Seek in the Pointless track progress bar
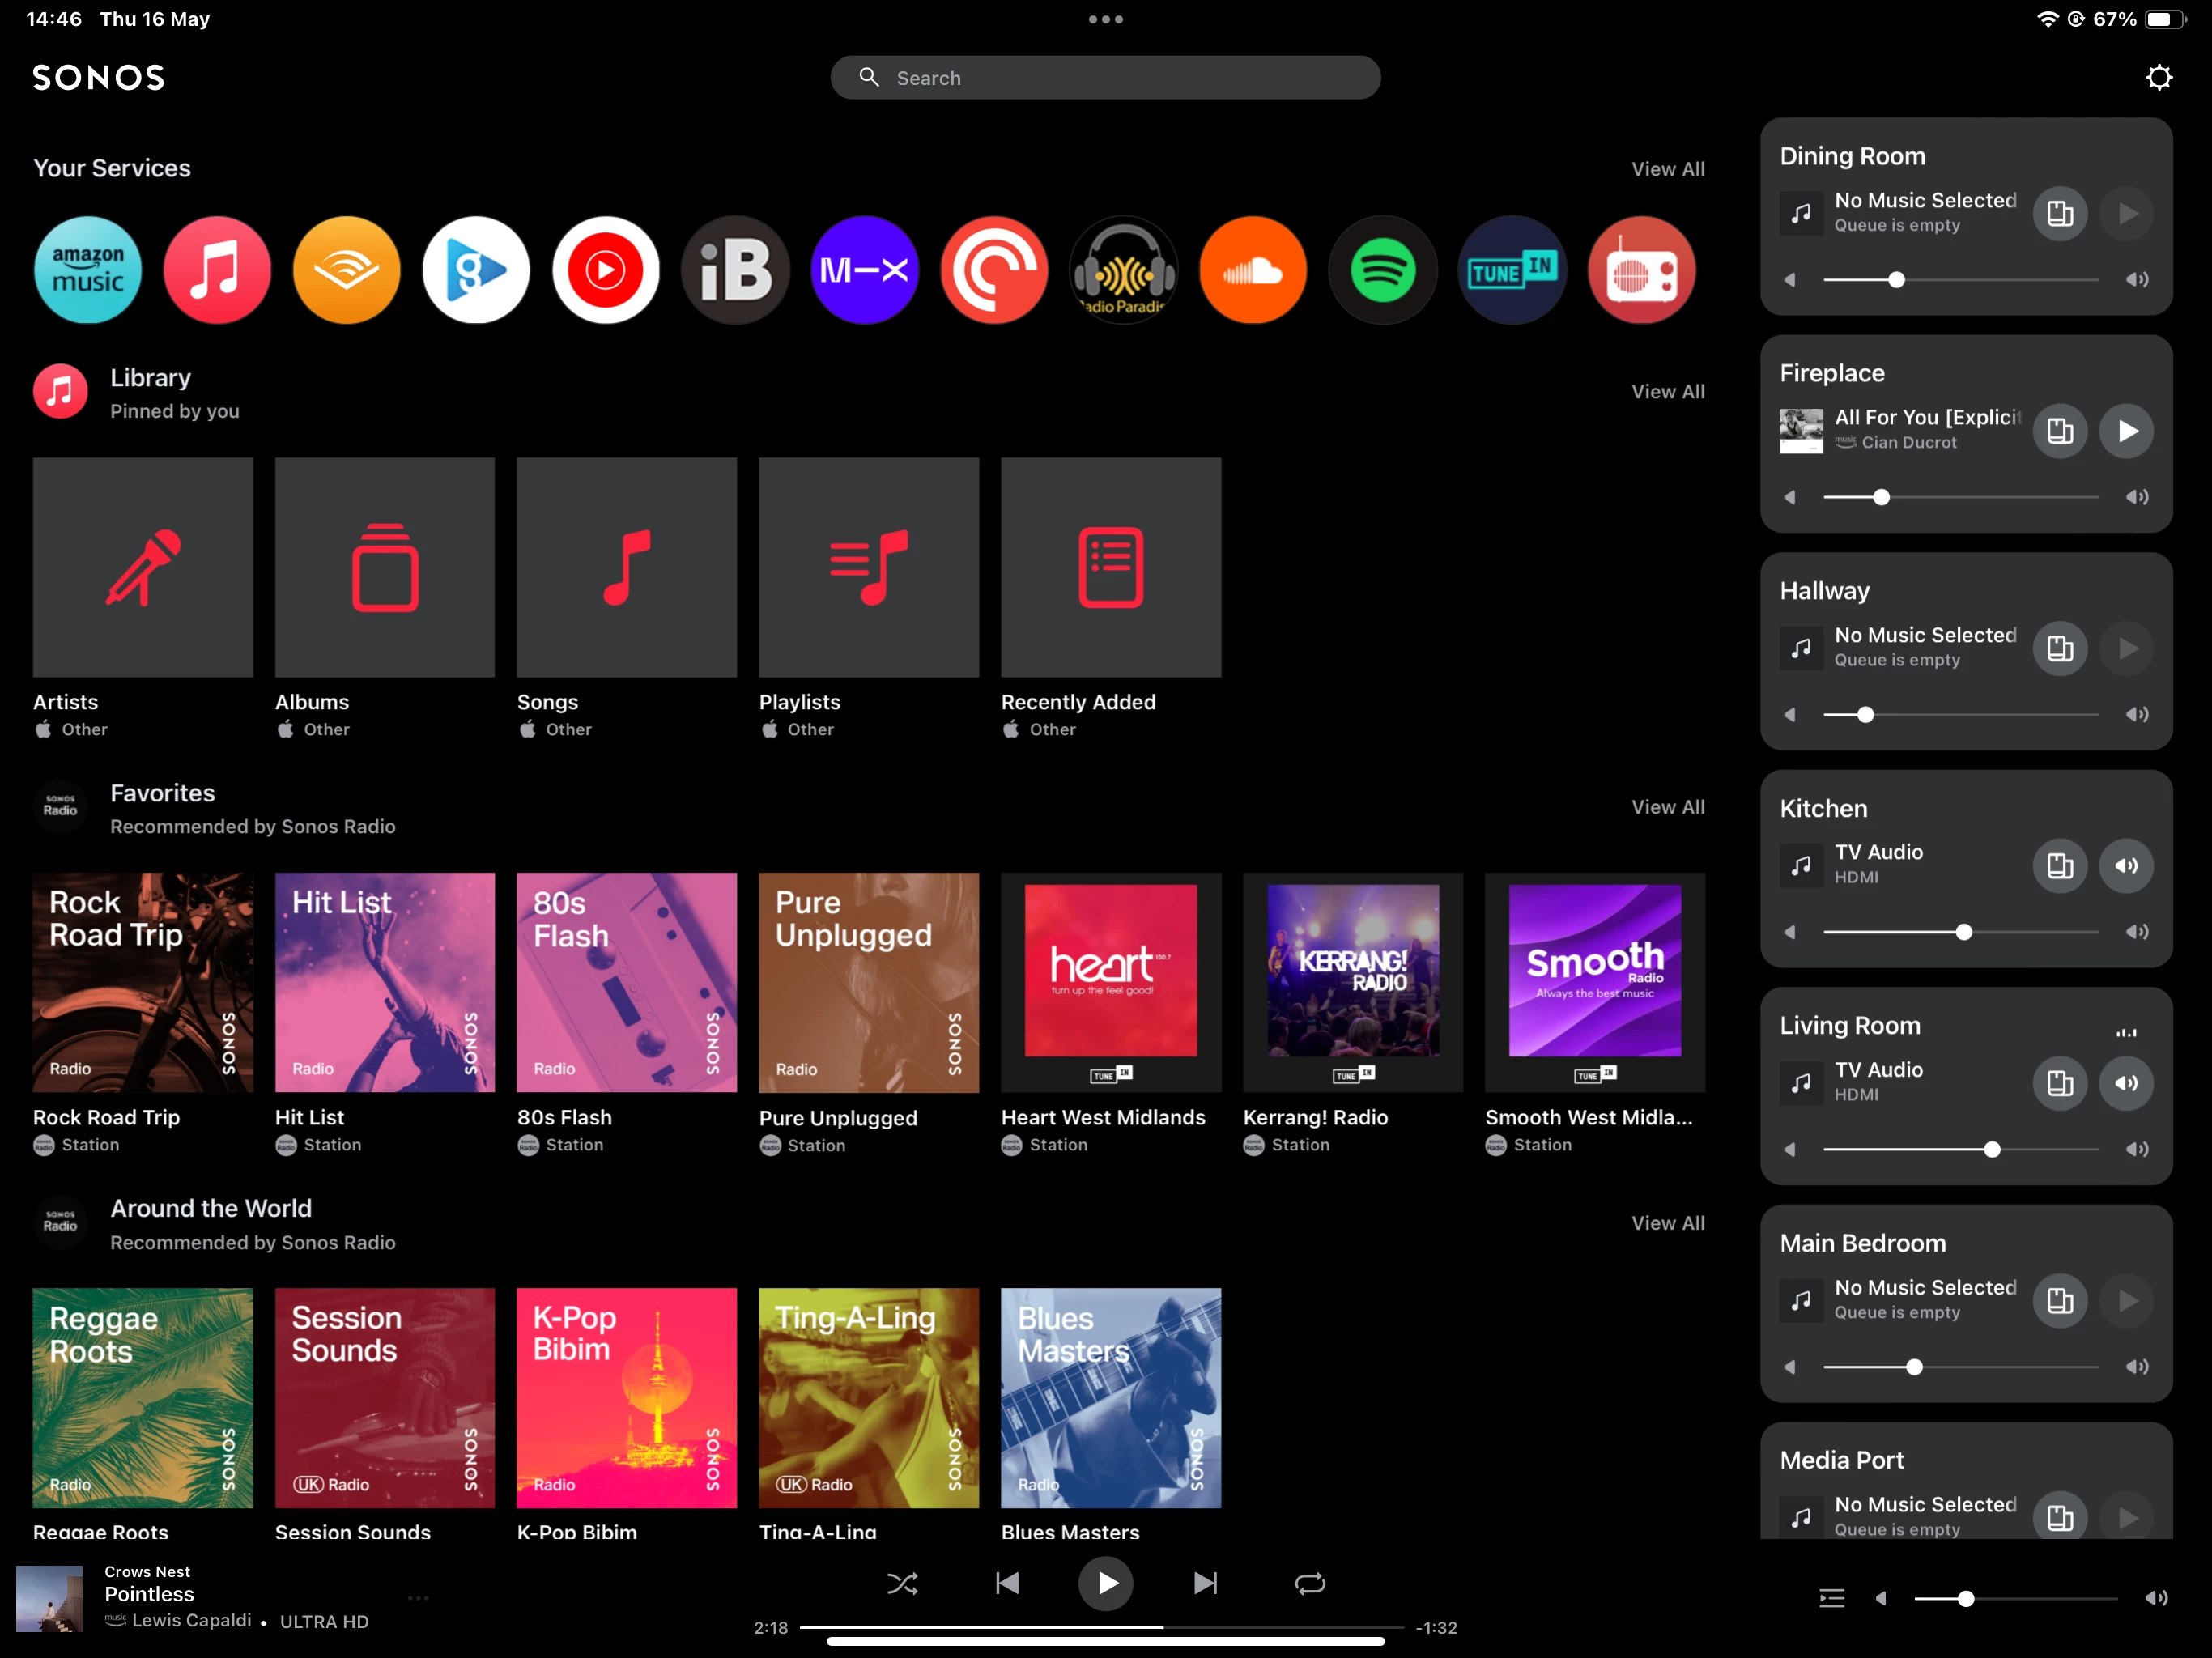The height and width of the screenshot is (1658, 2212). pos(1102,1628)
